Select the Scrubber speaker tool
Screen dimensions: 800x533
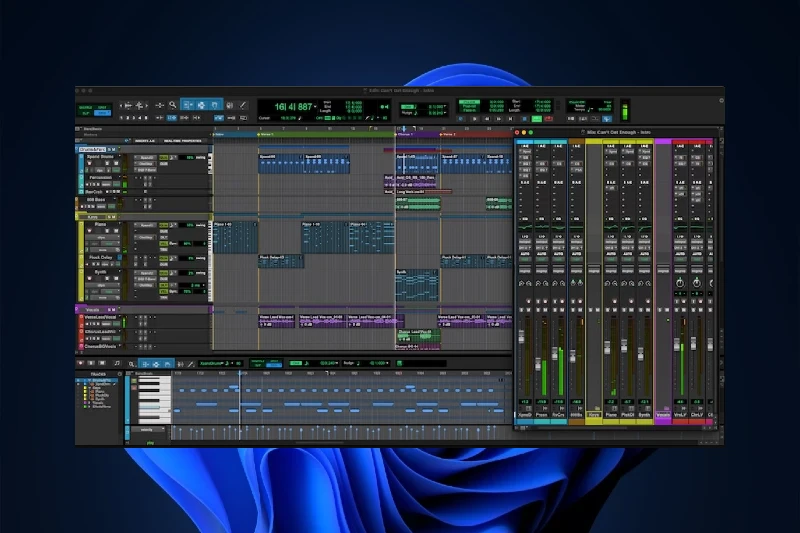(229, 104)
